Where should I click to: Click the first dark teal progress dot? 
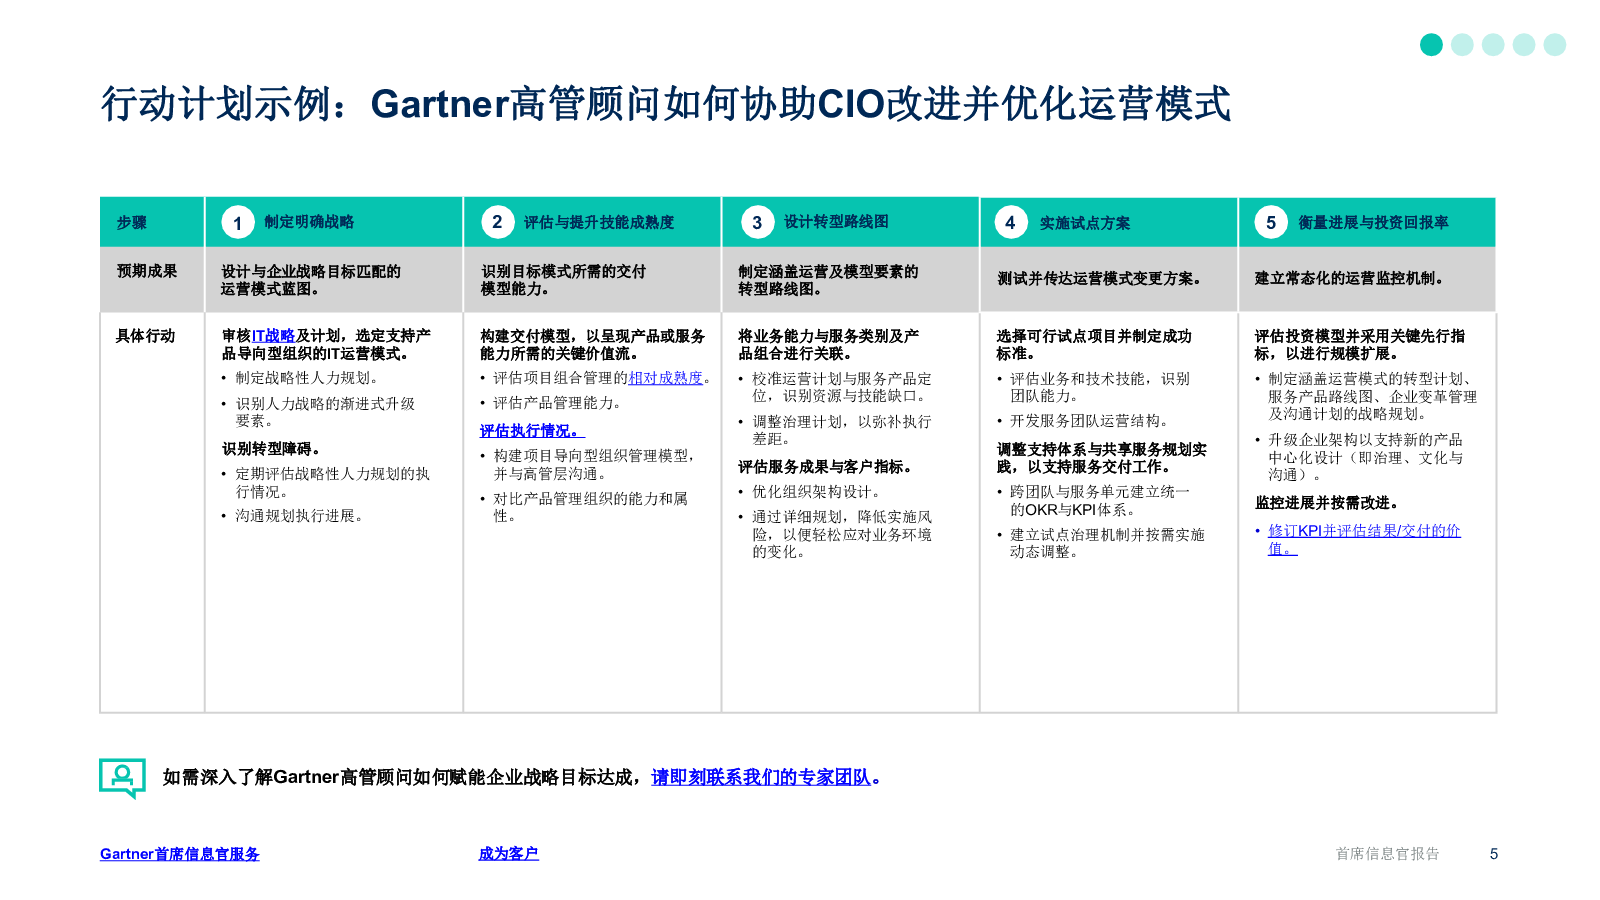tap(1431, 45)
